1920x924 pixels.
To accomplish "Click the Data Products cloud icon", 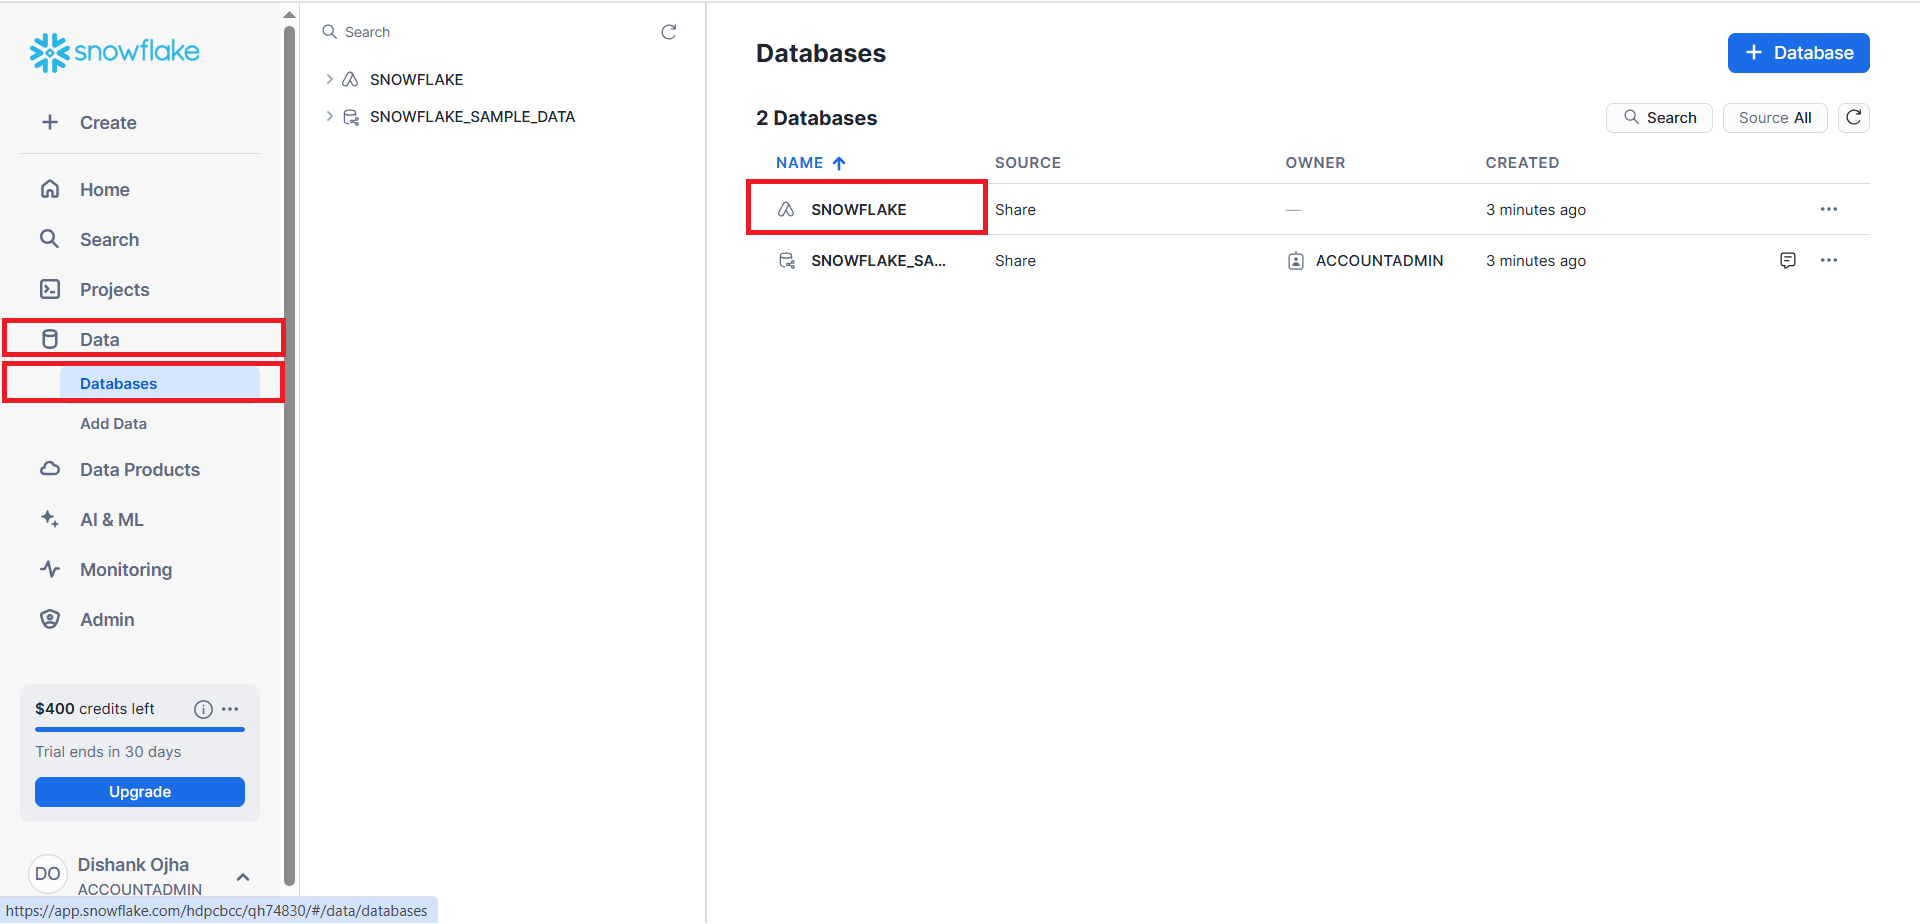I will pos(50,469).
